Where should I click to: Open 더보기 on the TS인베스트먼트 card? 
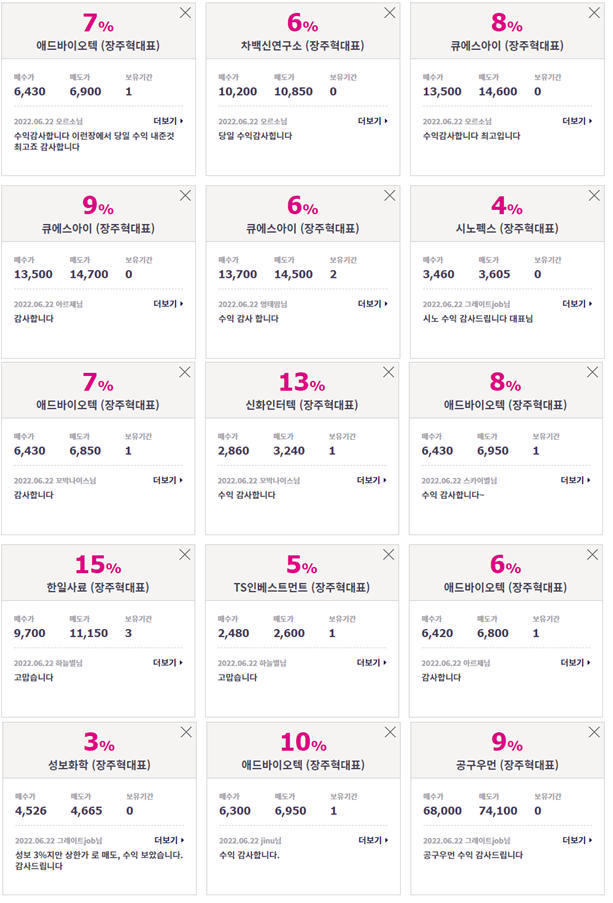(x=372, y=663)
